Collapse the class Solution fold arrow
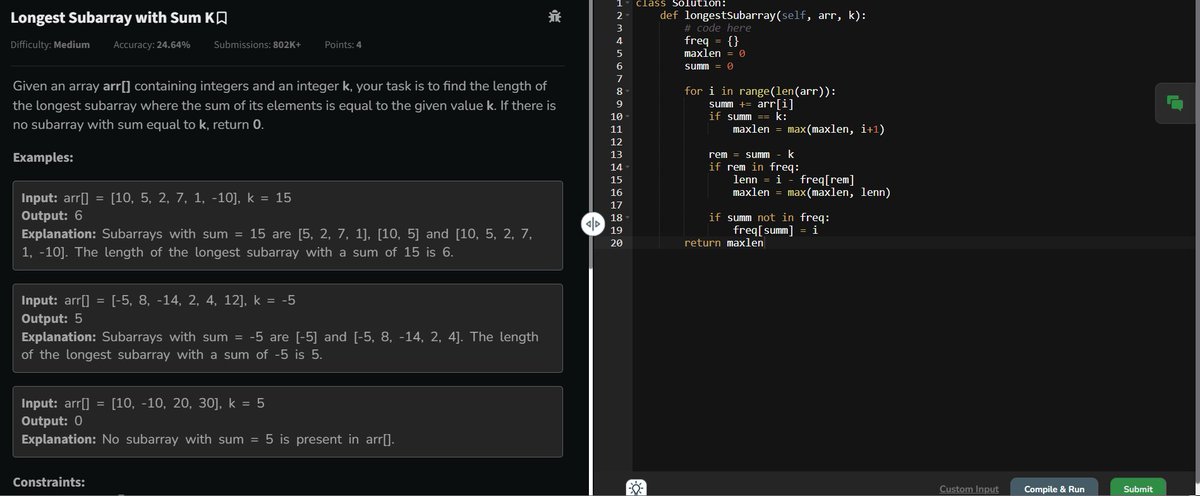The image size is (1200, 496). (629, 3)
